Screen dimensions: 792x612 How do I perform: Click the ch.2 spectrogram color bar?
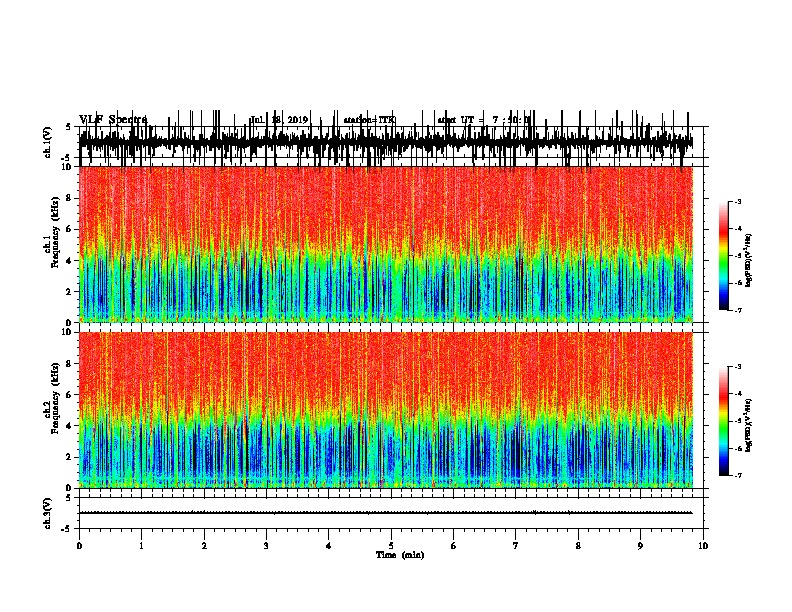pyautogui.click(x=724, y=421)
